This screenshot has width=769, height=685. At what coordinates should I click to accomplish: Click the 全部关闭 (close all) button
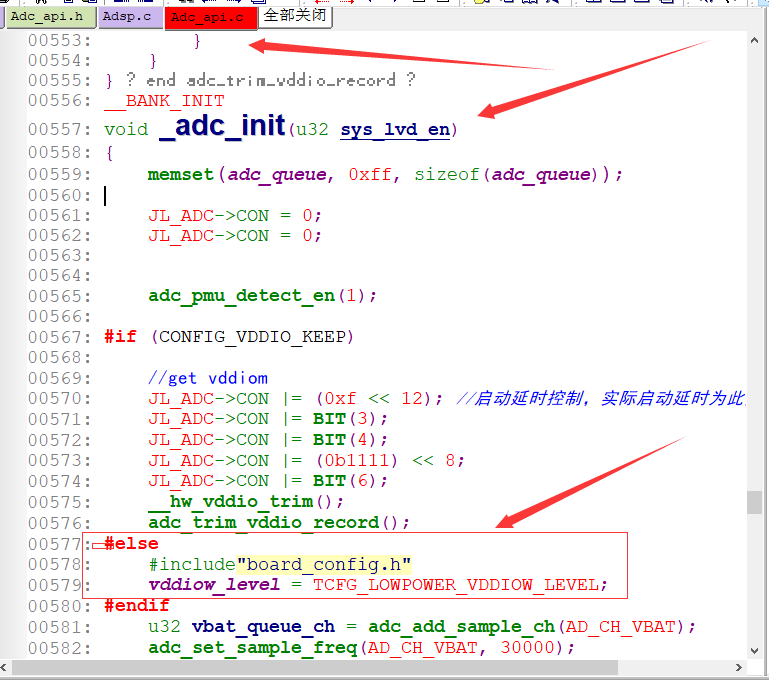pyautogui.click(x=295, y=16)
